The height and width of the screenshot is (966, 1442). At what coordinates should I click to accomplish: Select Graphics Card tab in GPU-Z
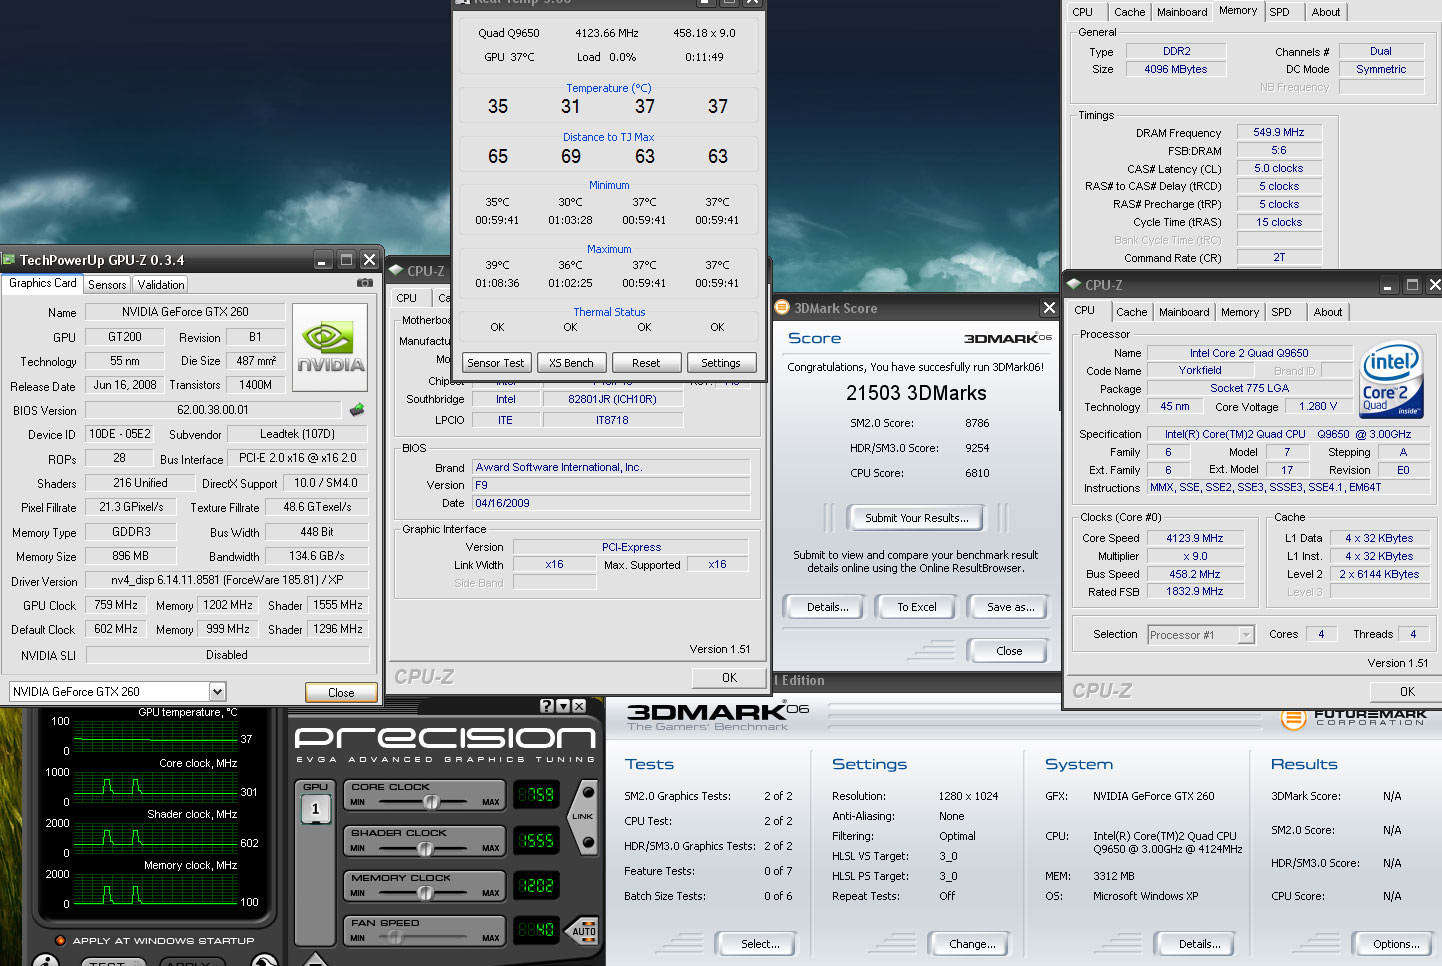[43, 283]
